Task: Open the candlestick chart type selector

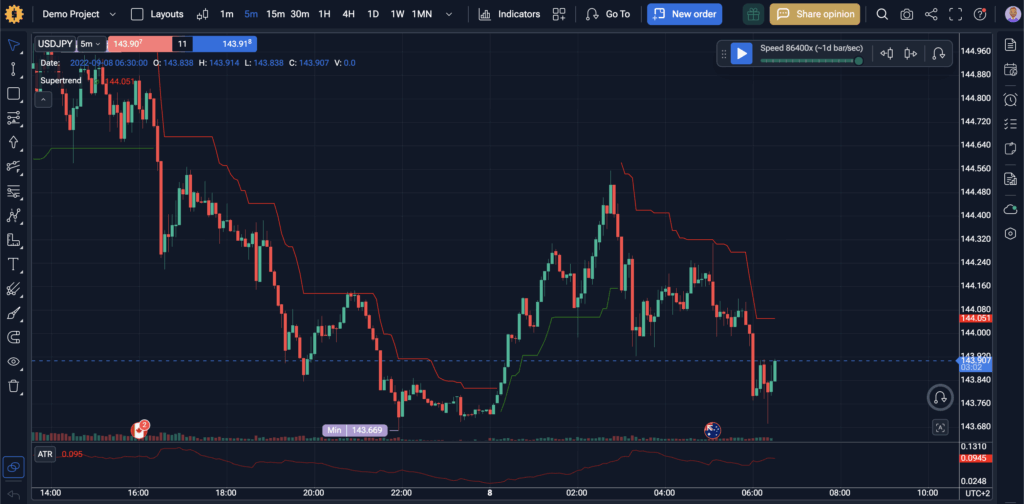Action: pyautogui.click(x=202, y=14)
